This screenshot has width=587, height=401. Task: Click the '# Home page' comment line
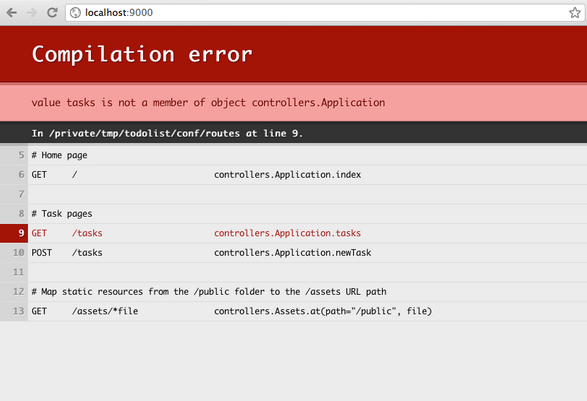(x=59, y=155)
